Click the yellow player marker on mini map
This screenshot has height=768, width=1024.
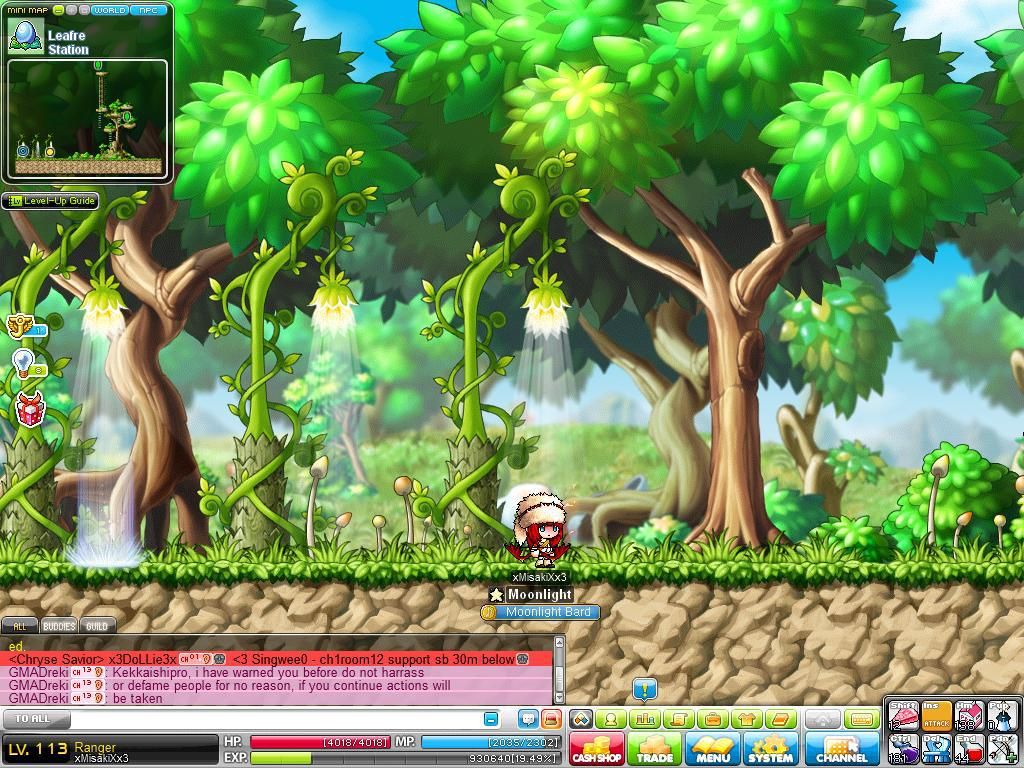pyautogui.click(x=50, y=152)
